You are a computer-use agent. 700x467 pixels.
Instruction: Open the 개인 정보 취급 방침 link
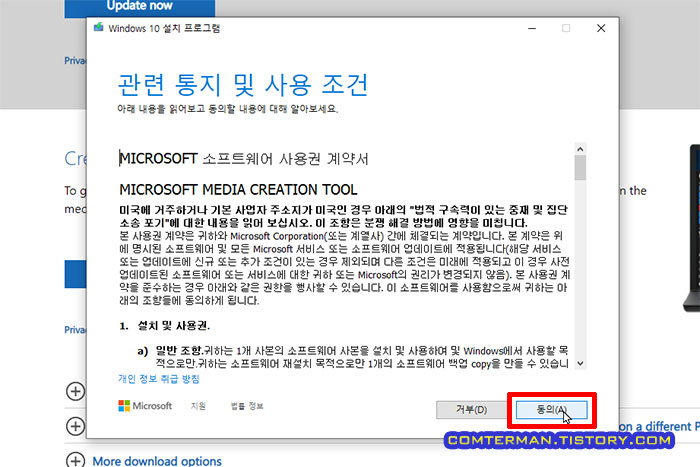click(158, 379)
